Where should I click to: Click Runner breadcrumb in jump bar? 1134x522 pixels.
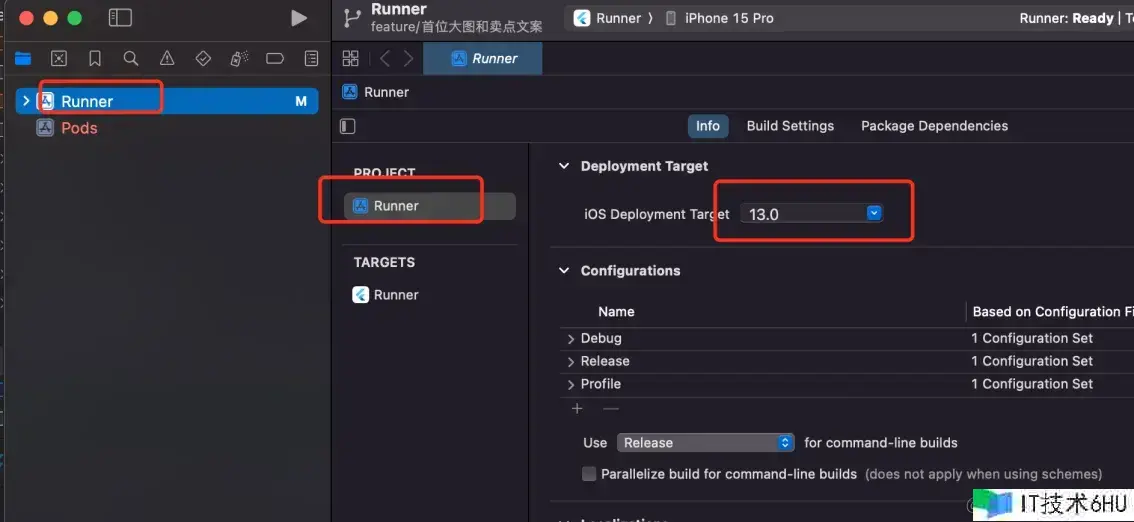click(376, 92)
